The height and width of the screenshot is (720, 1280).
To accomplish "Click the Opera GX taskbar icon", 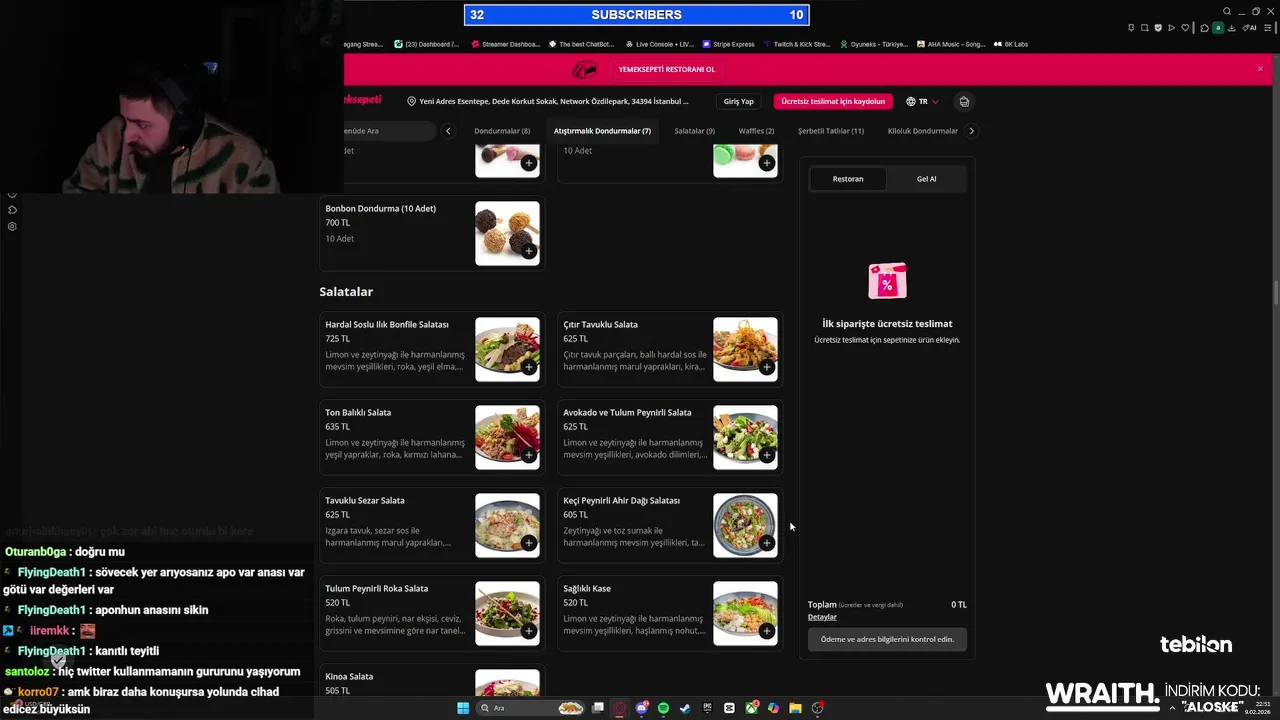I will point(619,708).
